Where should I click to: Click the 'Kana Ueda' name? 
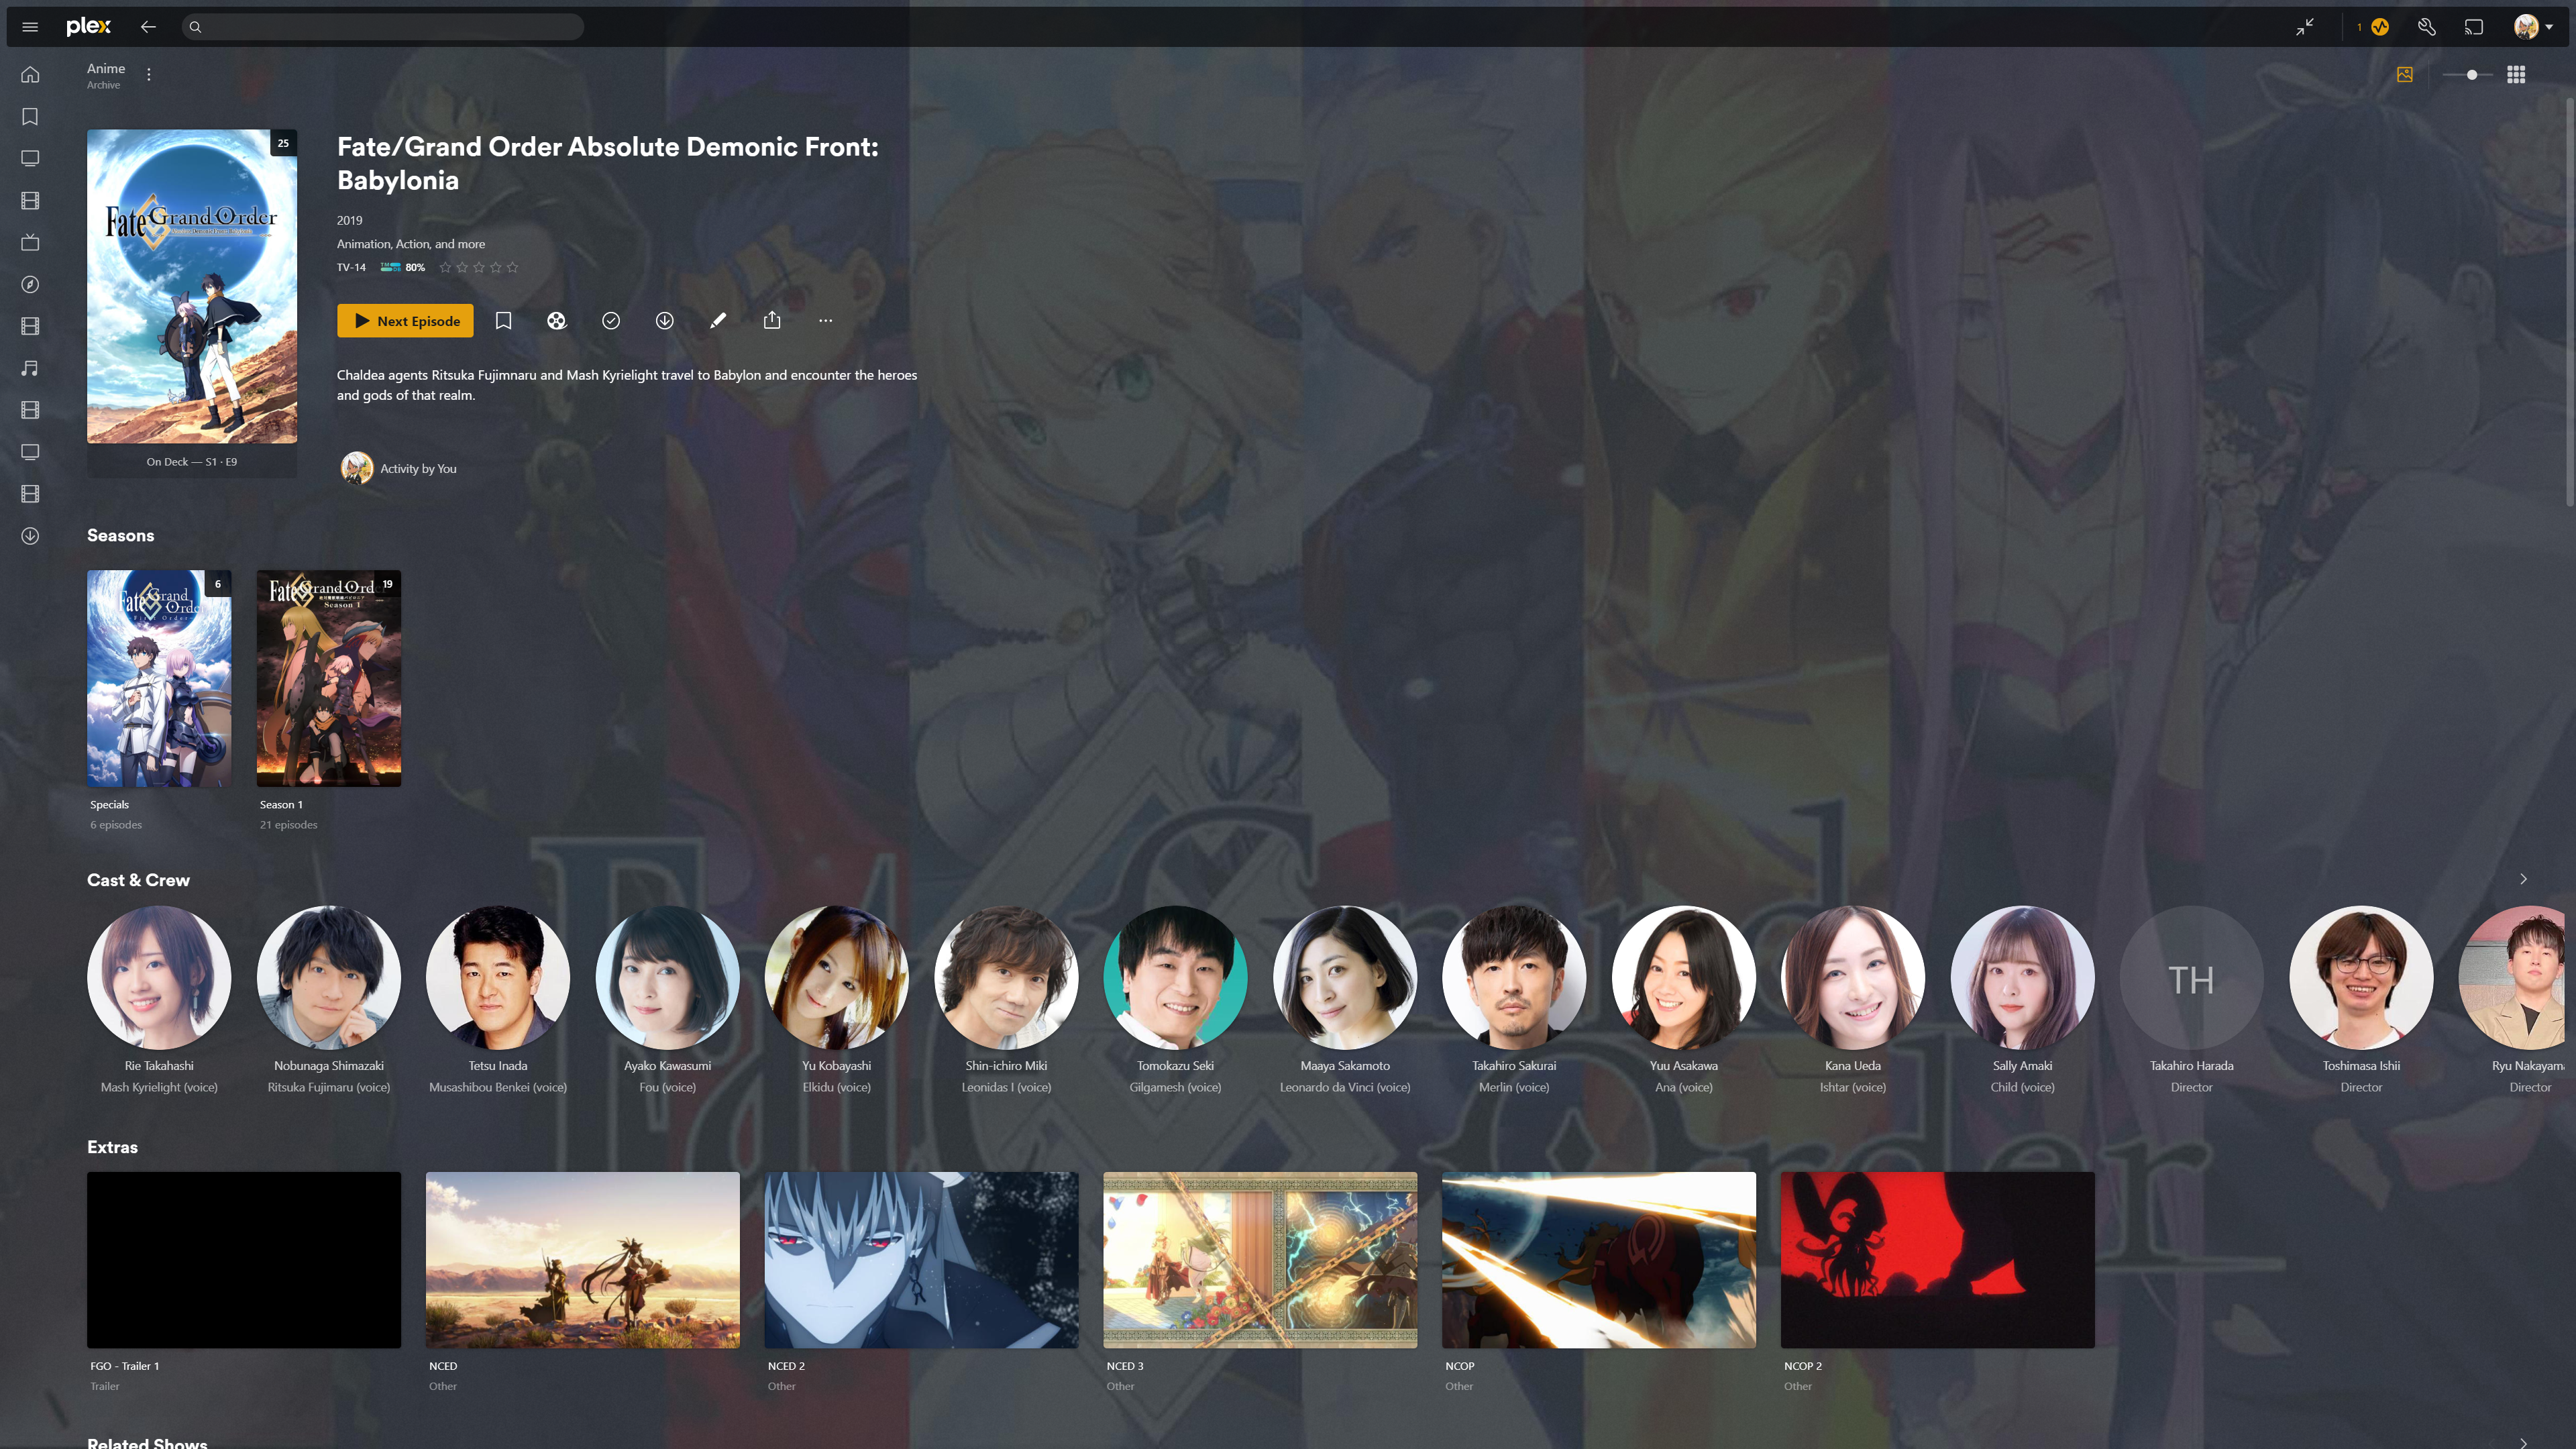pos(1853,1066)
